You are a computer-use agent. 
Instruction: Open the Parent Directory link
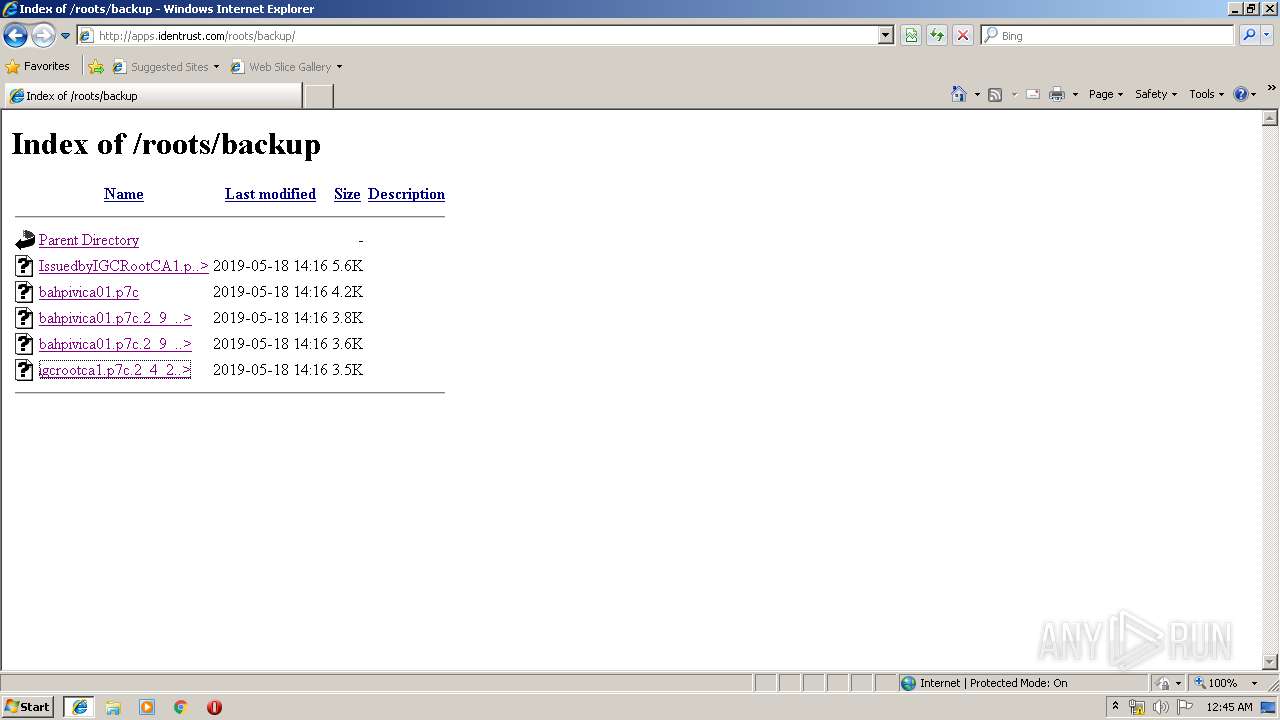pyautogui.click(x=89, y=240)
